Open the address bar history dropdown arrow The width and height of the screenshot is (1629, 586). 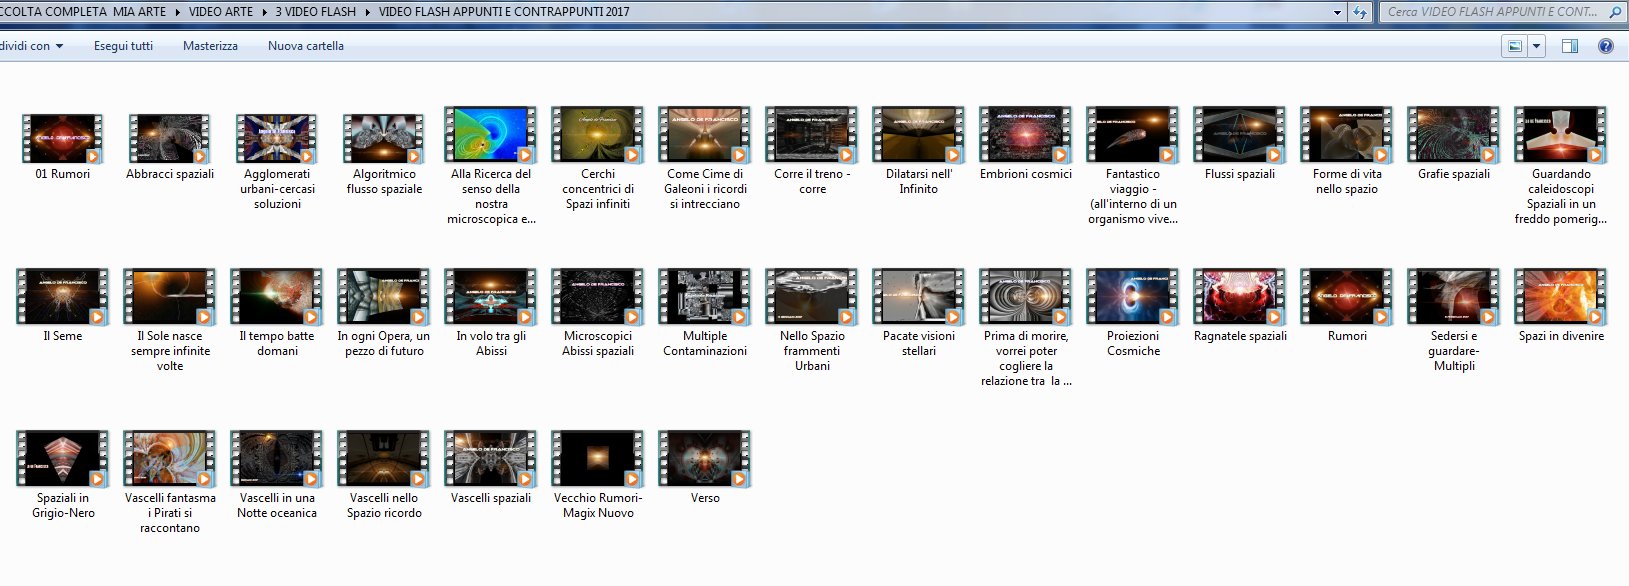tap(1338, 12)
